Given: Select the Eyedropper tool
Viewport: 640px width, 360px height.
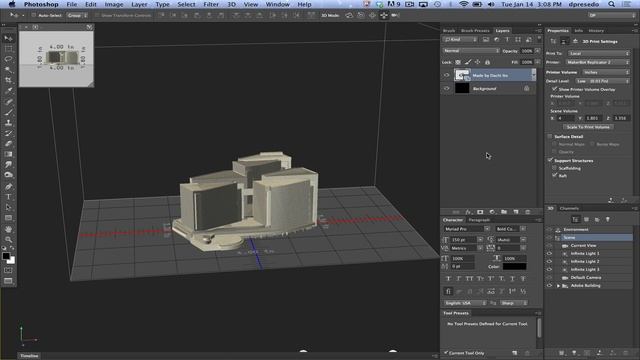Looking at the screenshot, I should click(9, 91).
